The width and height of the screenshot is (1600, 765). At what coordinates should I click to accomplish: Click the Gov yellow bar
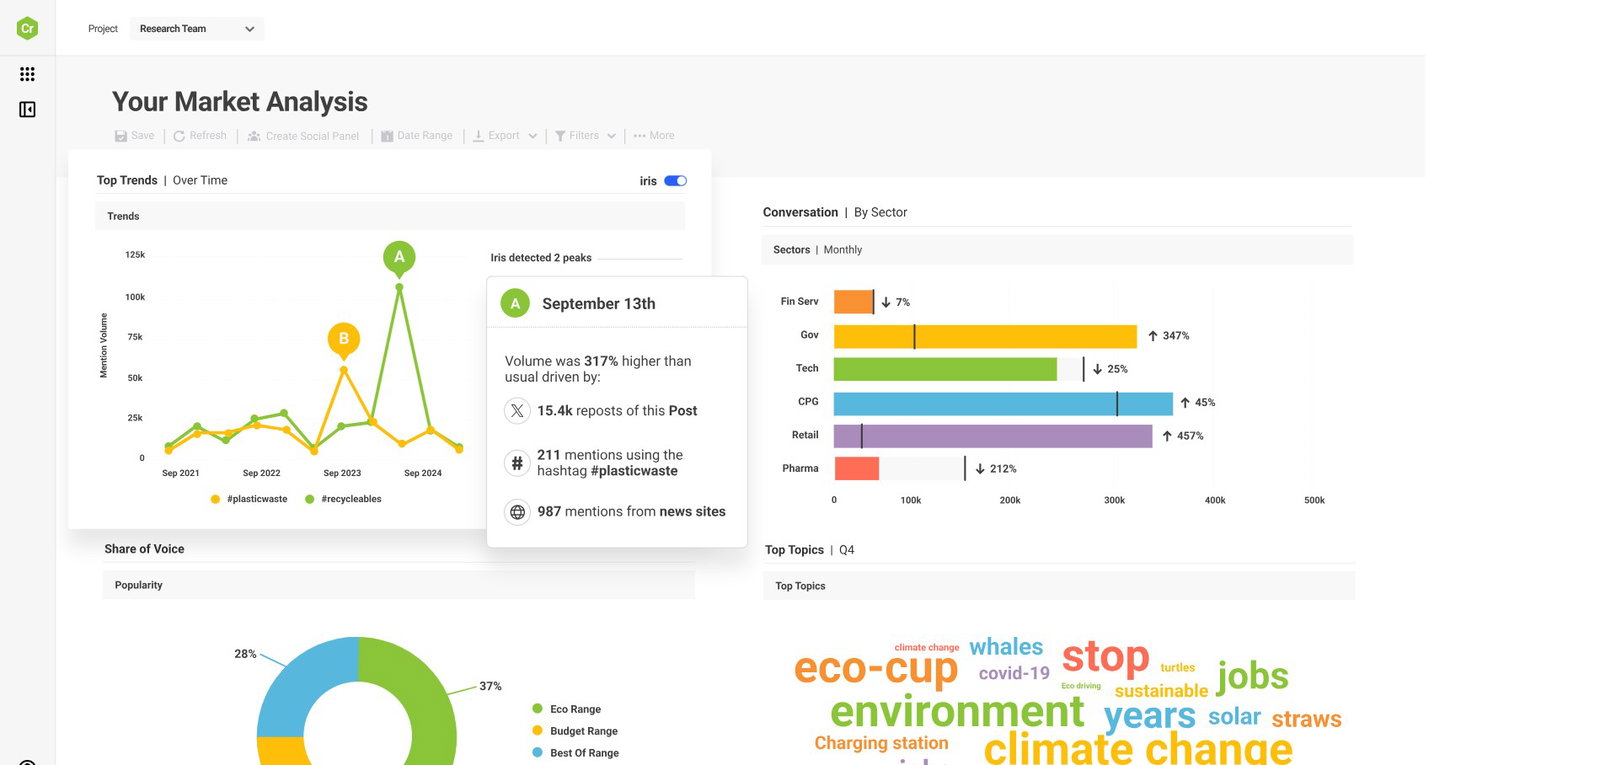click(985, 336)
